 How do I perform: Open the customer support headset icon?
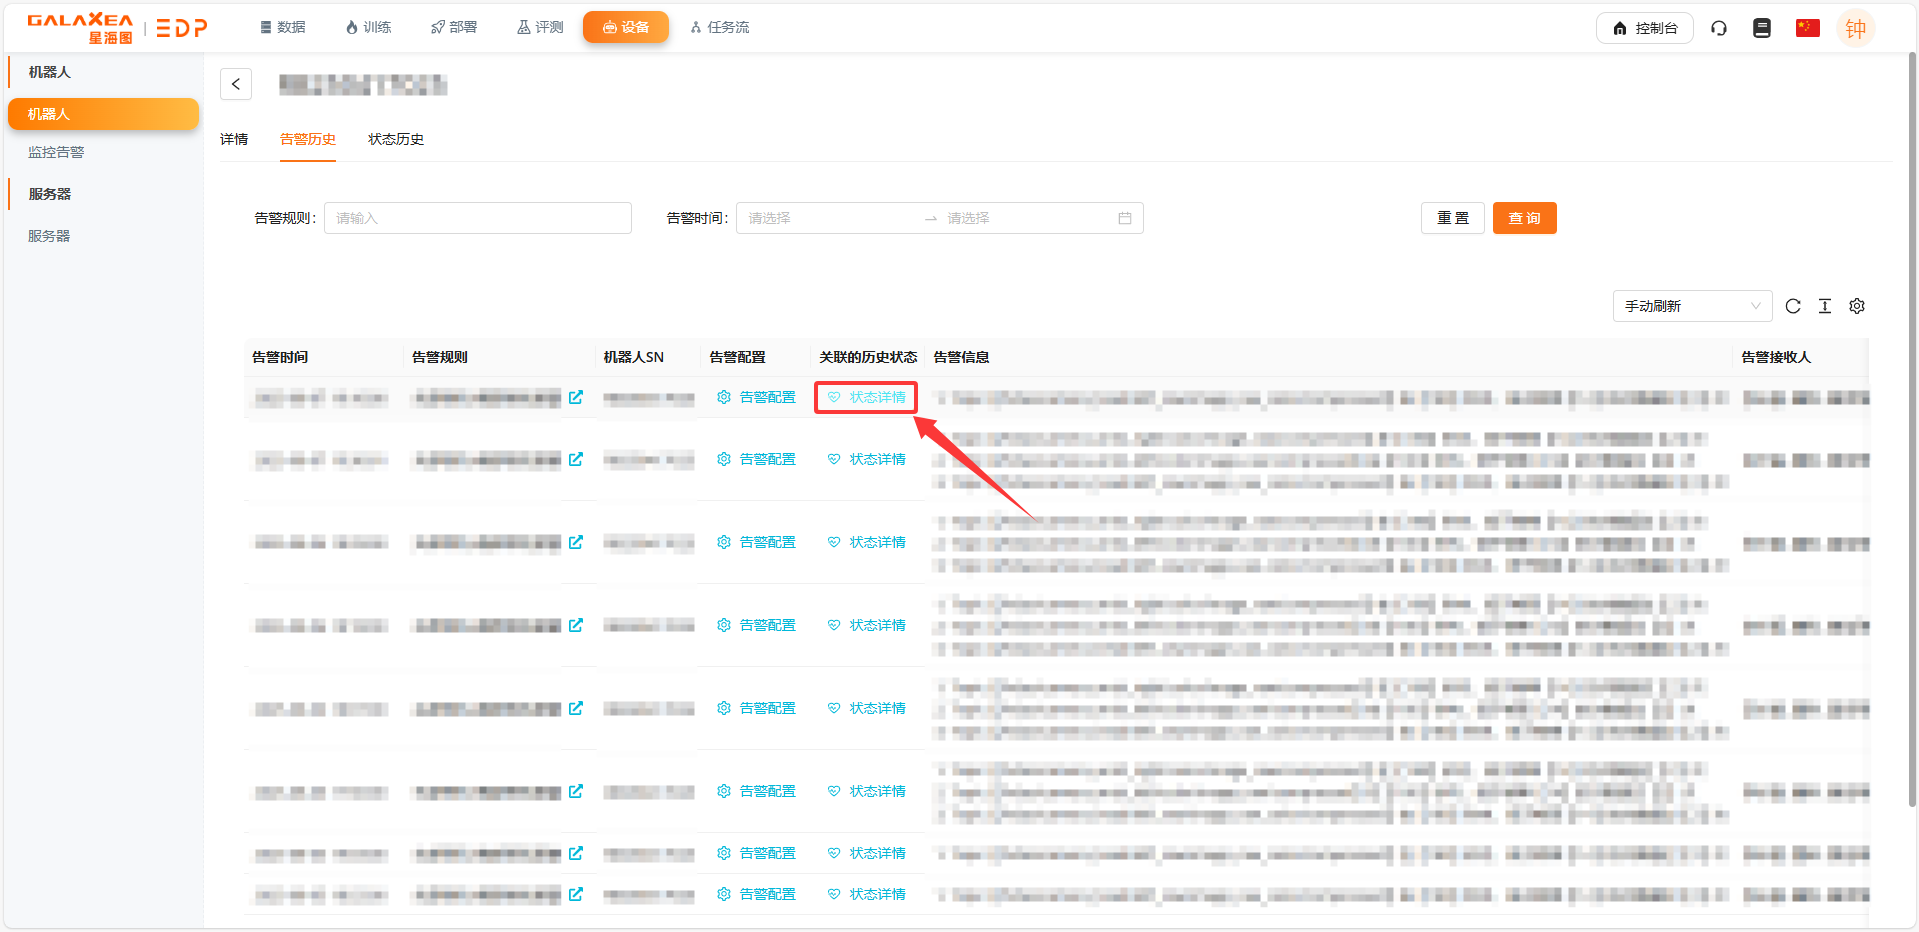click(1719, 28)
